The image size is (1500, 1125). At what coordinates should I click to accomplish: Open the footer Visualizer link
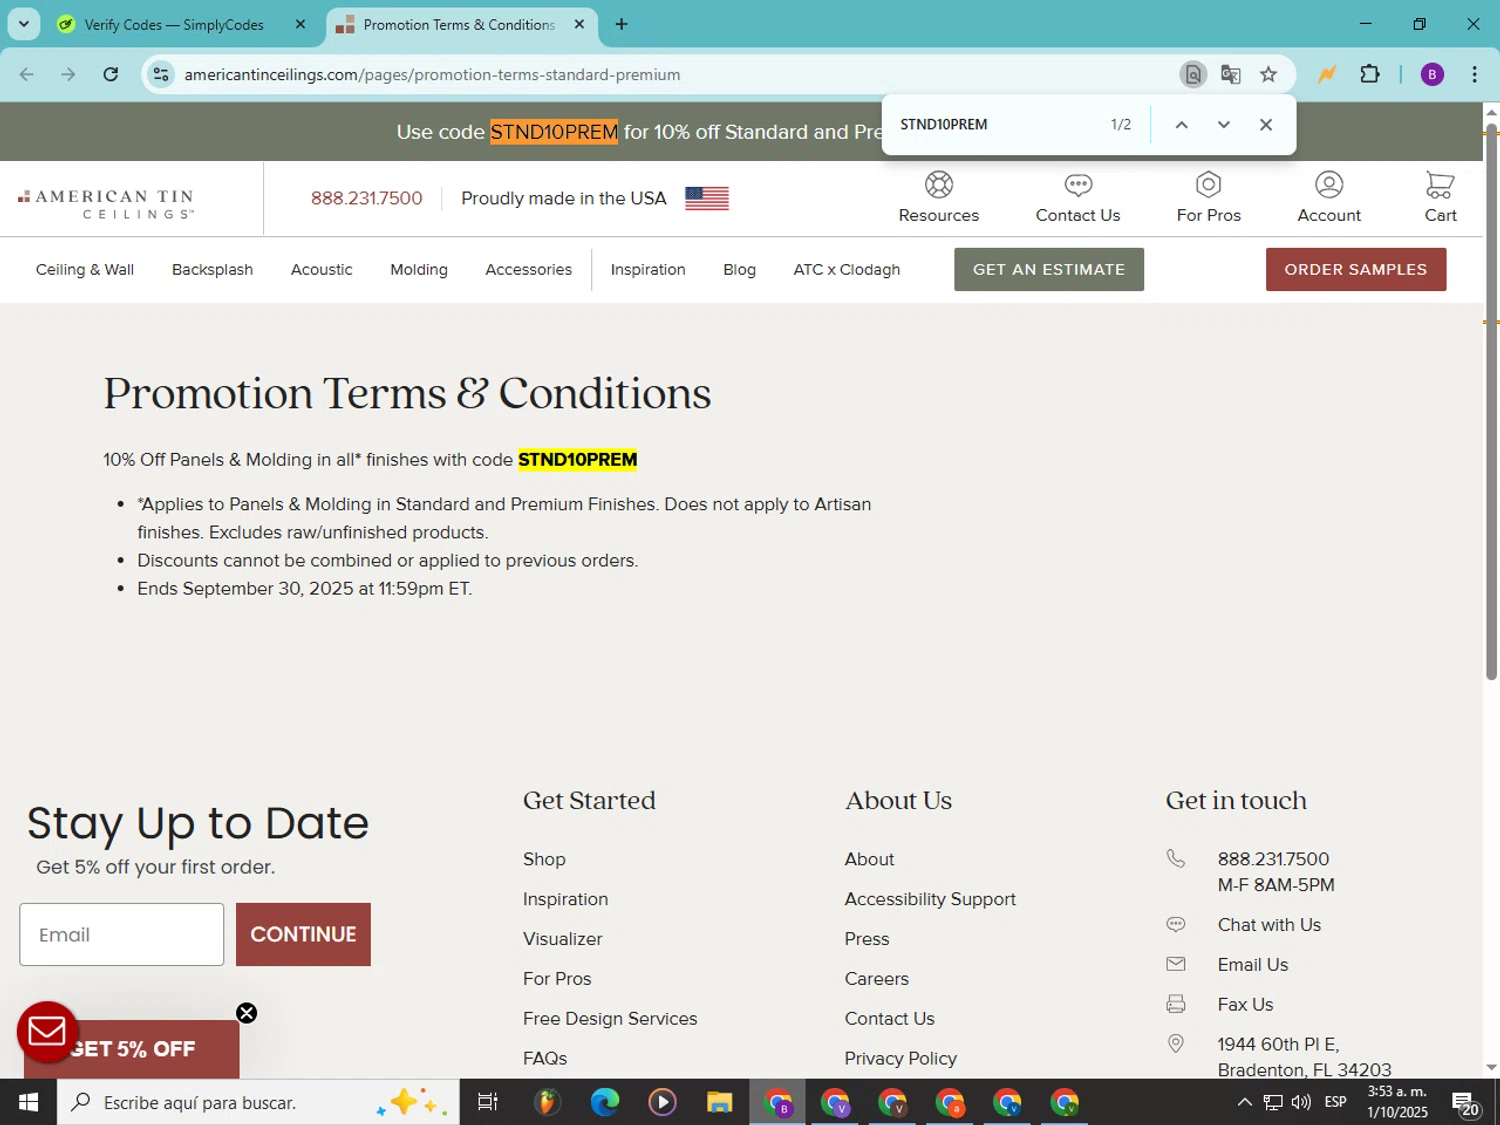[x=562, y=939]
